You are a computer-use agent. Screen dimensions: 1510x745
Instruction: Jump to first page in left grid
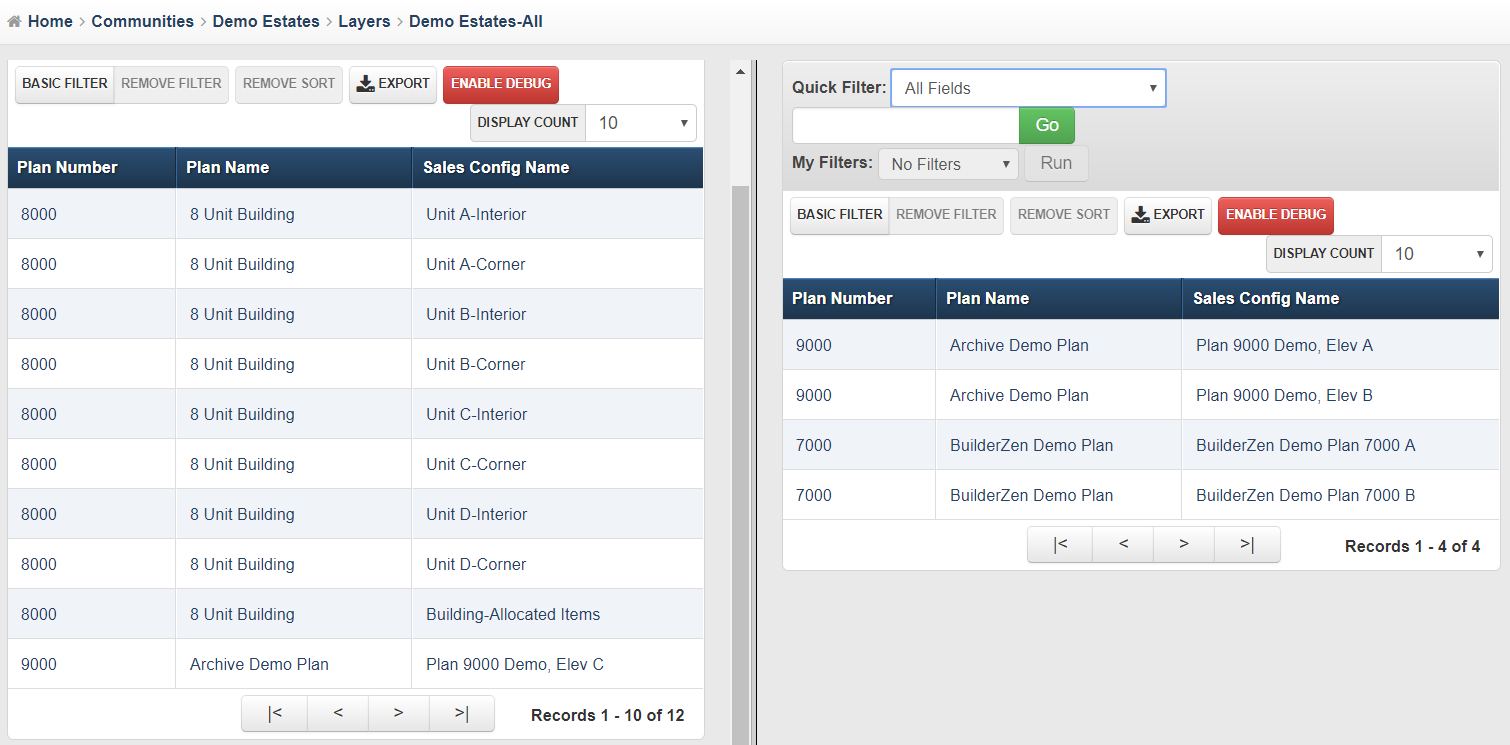(x=274, y=713)
